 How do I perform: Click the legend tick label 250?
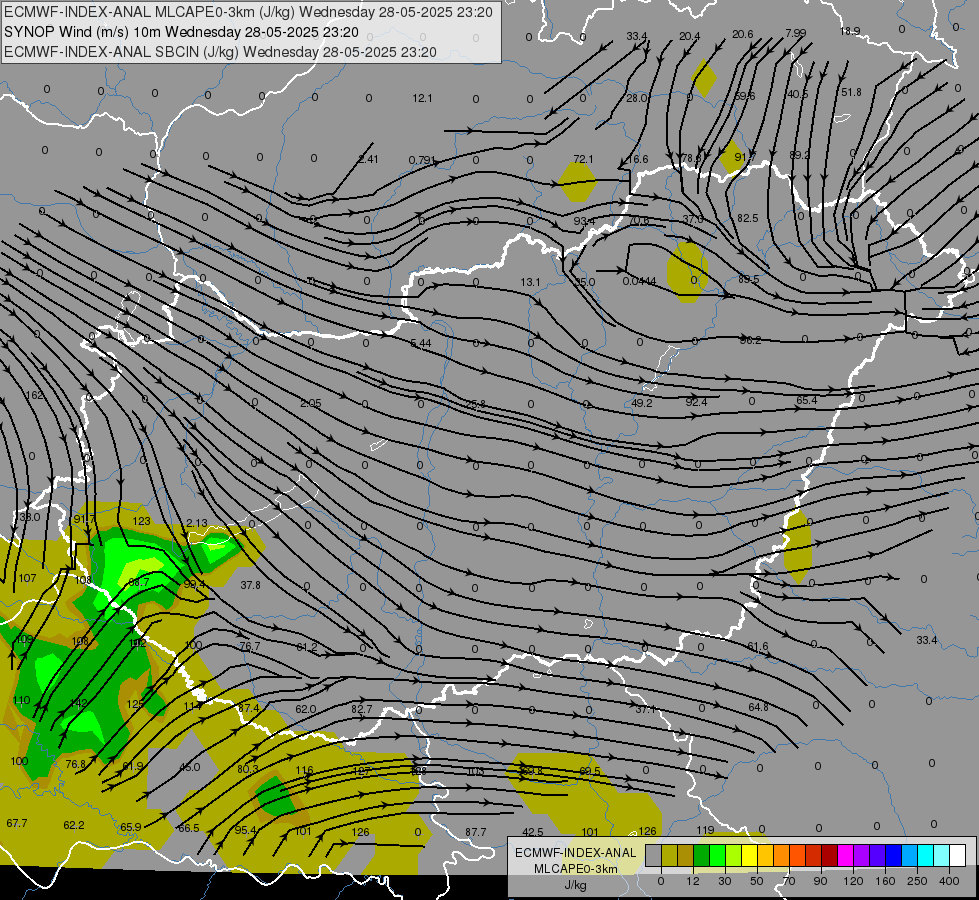point(917,881)
